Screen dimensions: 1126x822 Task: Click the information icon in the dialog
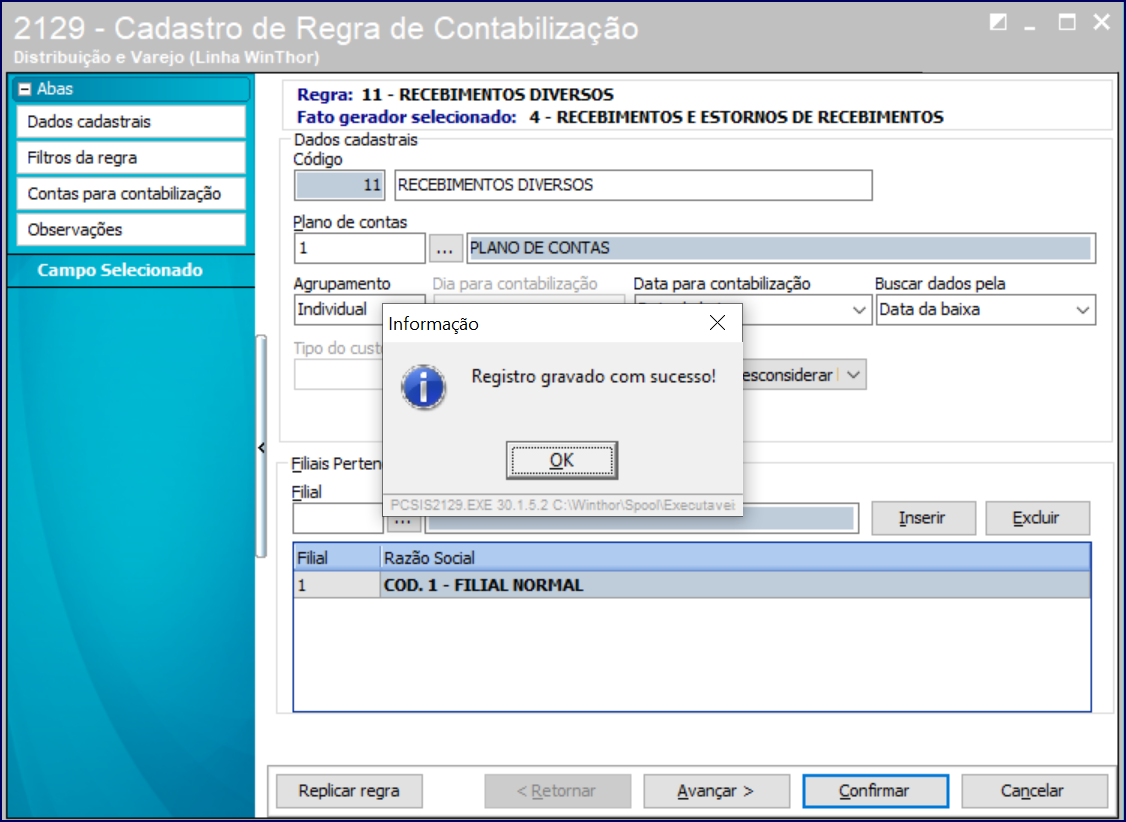point(424,387)
